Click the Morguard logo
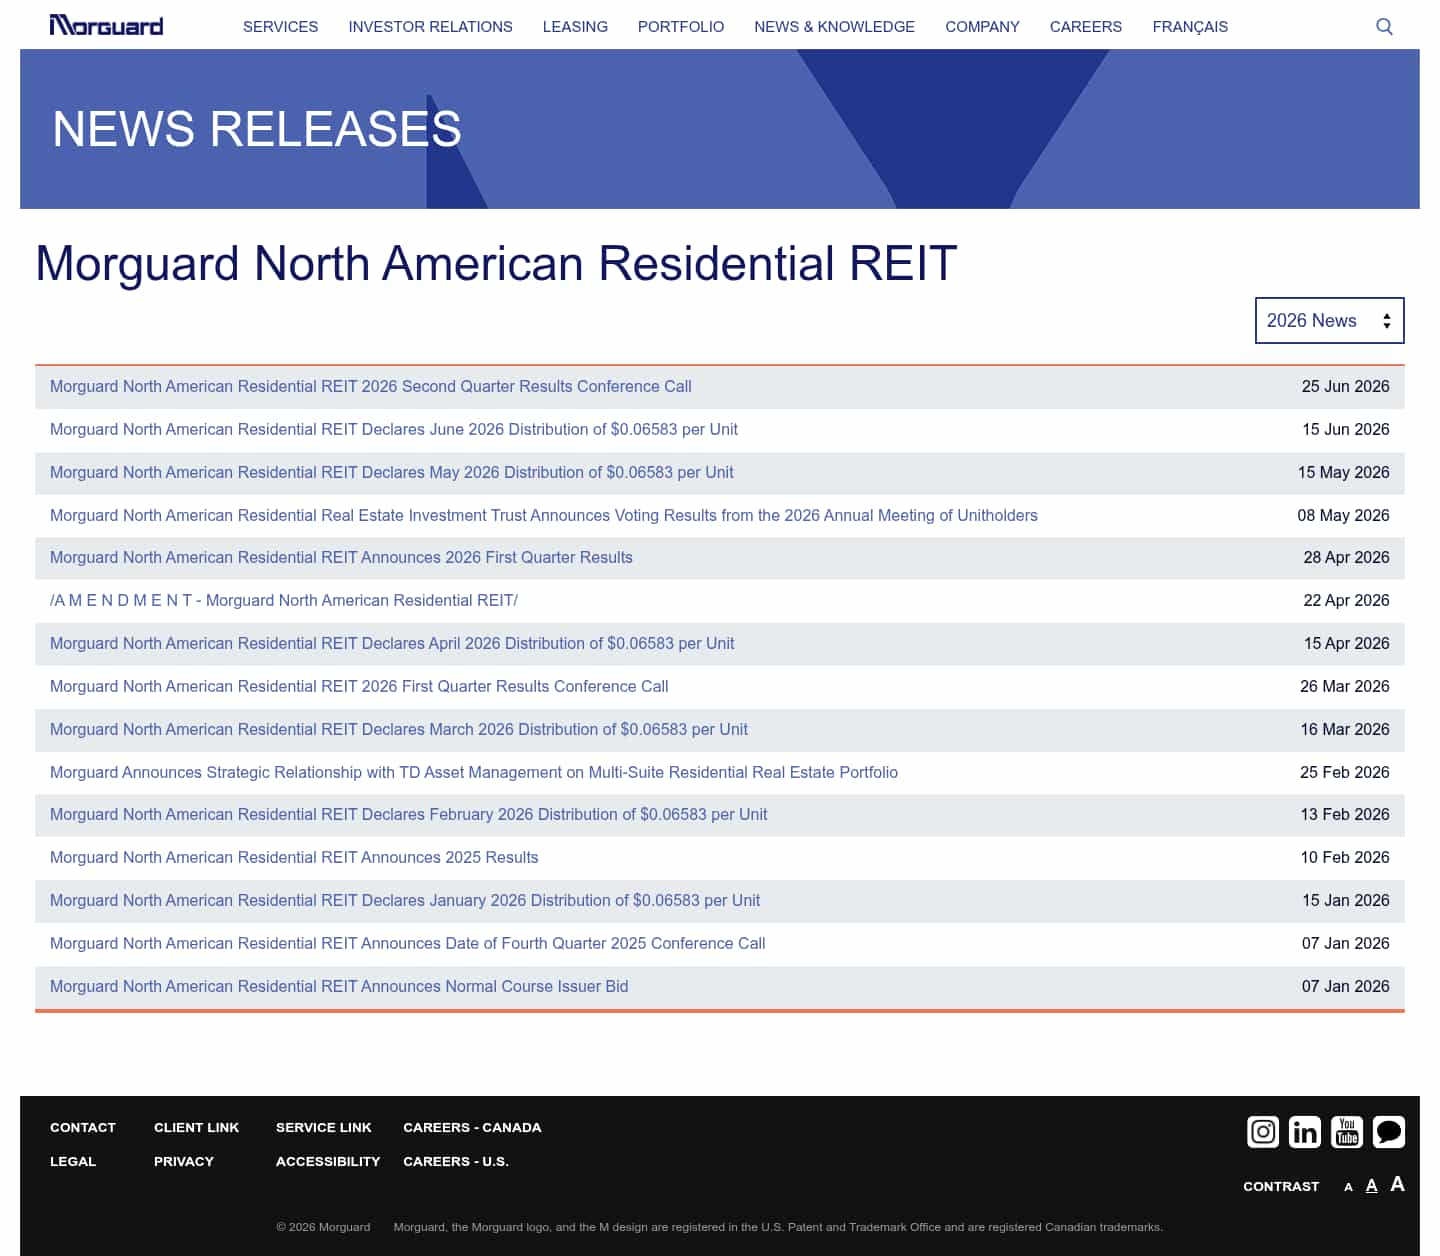 click(x=106, y=25)
